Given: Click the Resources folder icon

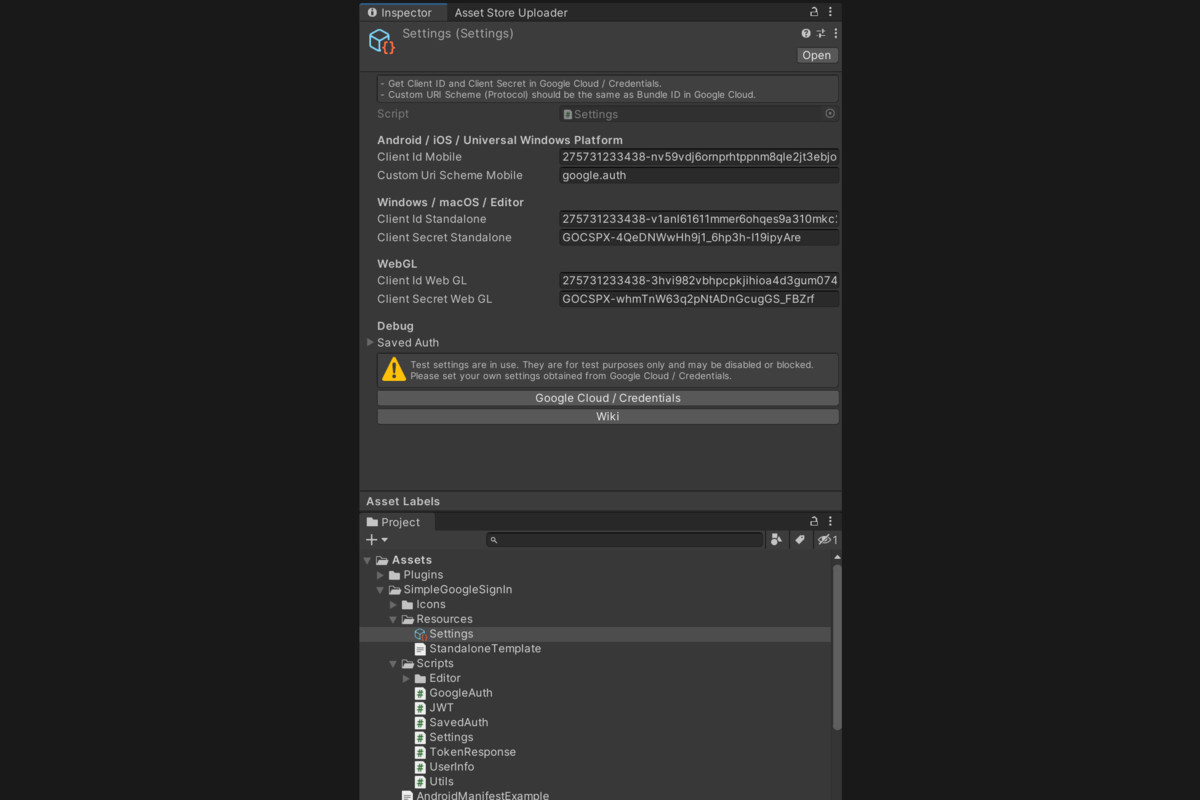Looking at the screenshot, I should (x=407, y=619).
